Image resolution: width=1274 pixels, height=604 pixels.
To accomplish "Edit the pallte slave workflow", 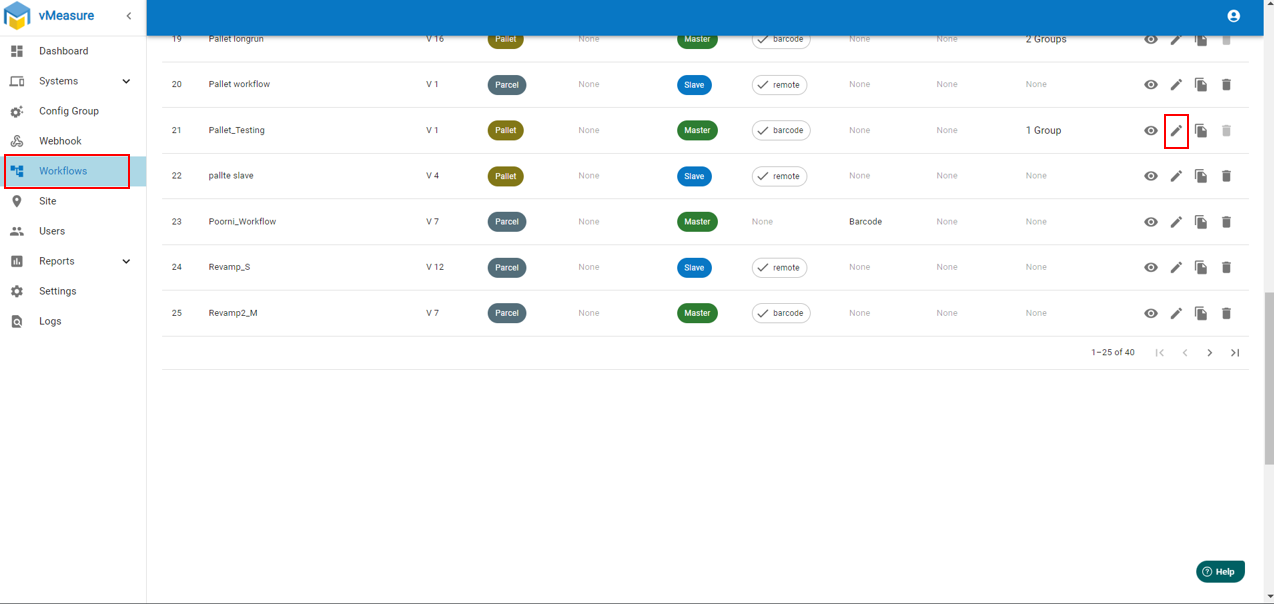I will (x=1176, y=176).
